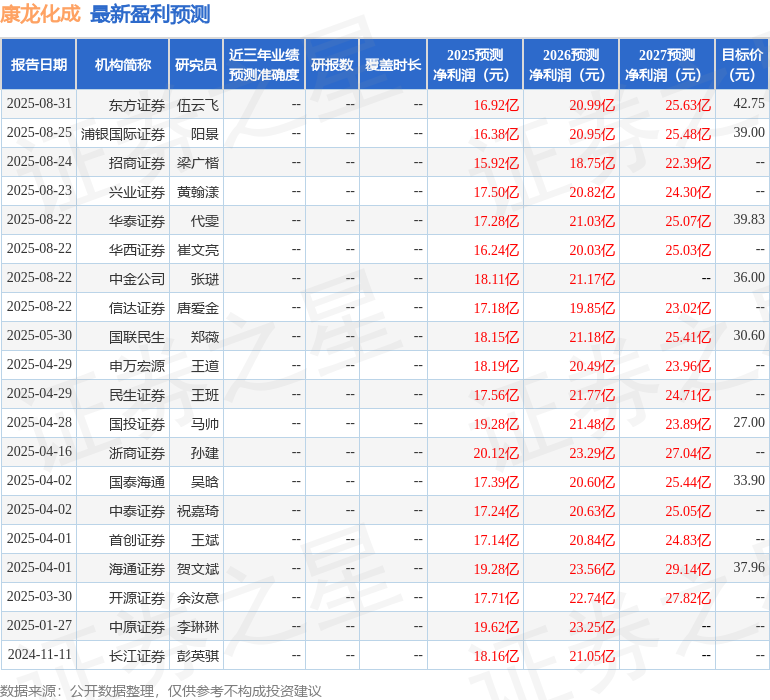The image size is (770, 700).
Task: Click the 27.00 target price
Action: point(749,422)
